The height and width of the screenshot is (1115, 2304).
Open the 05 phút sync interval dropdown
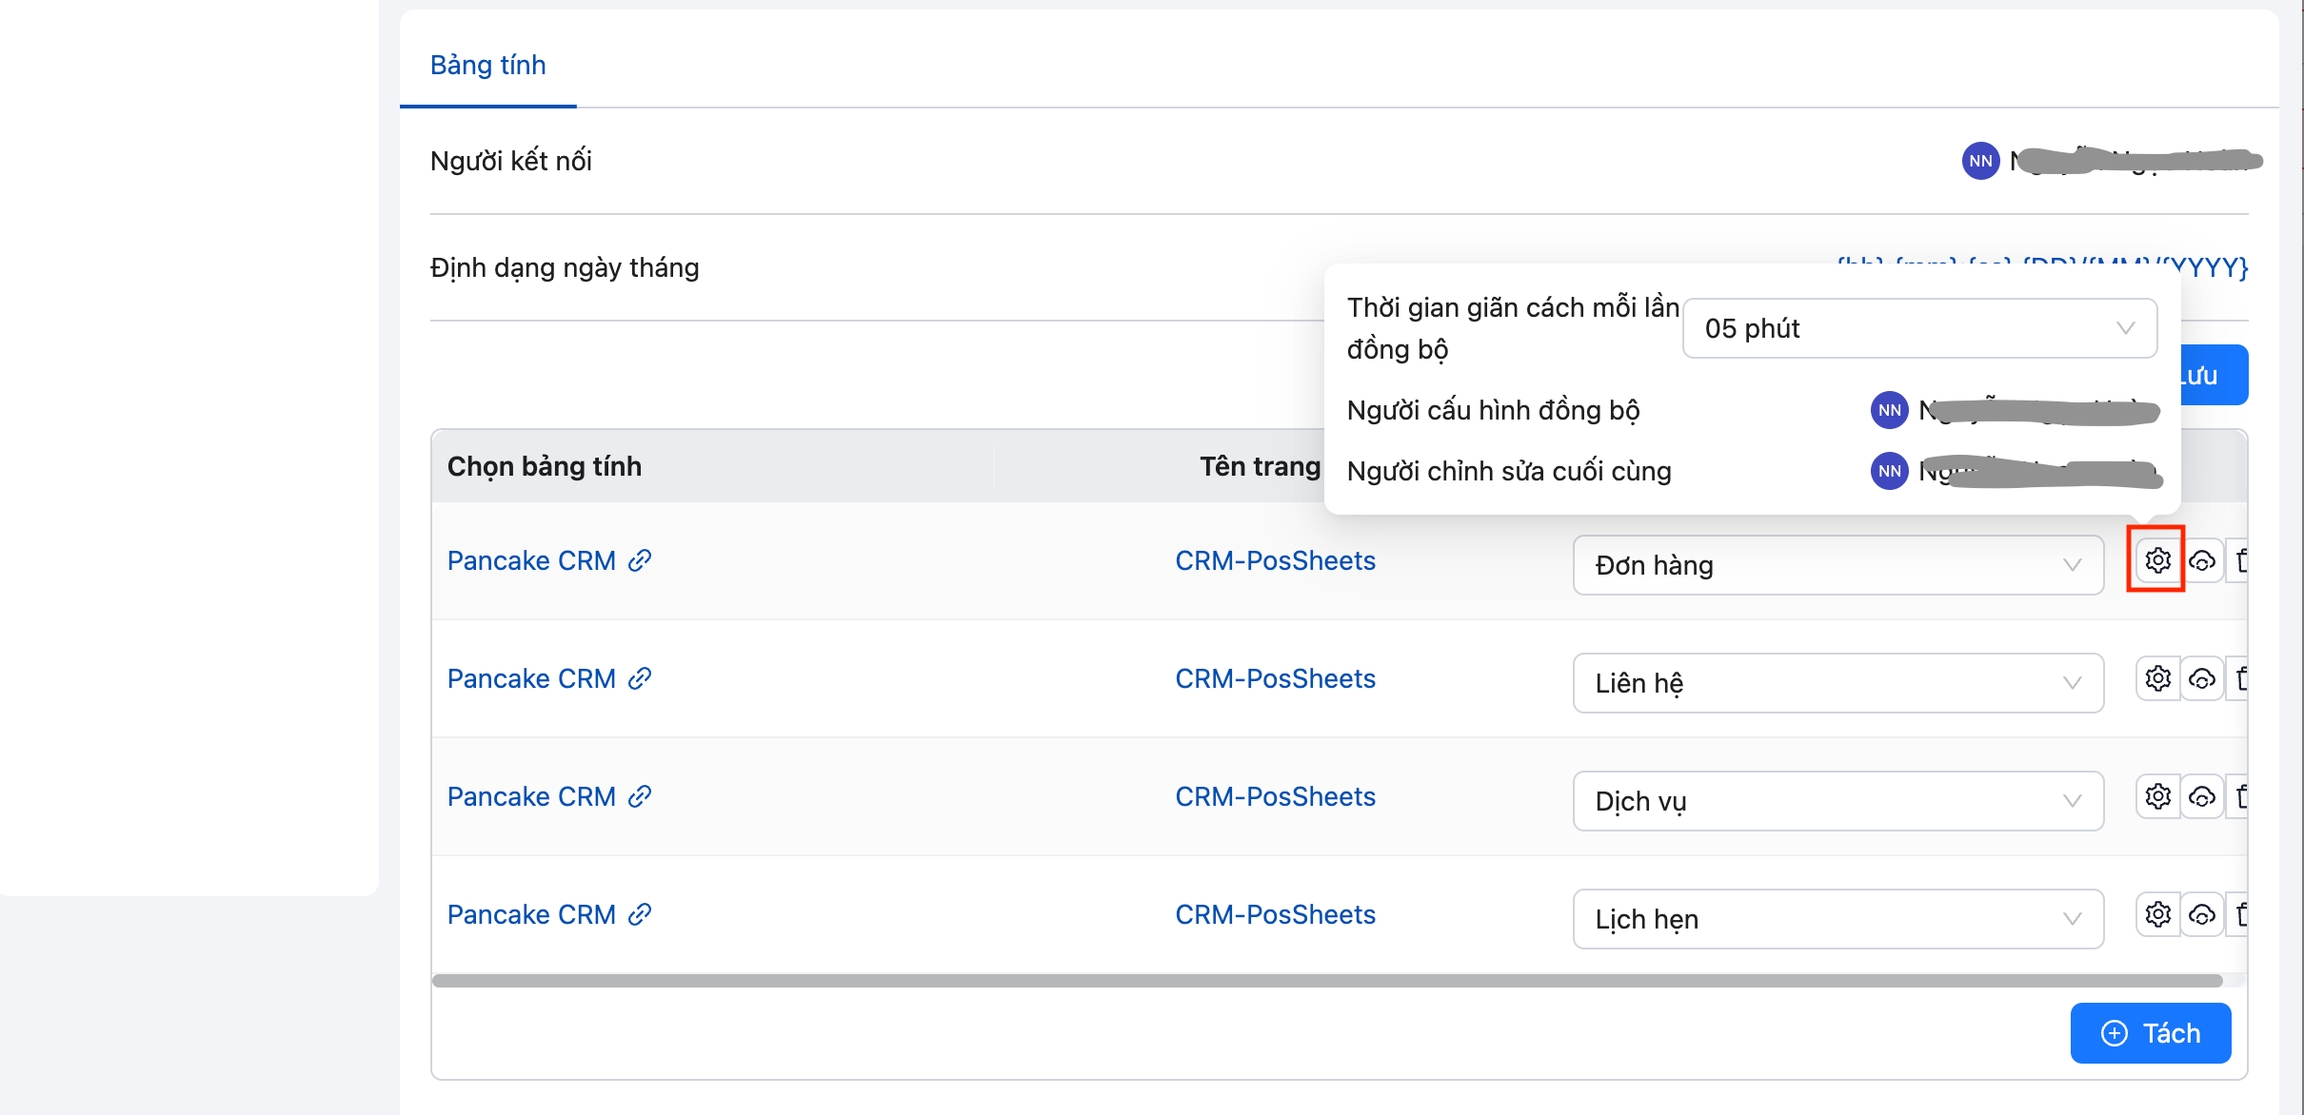pos(1919,328)
